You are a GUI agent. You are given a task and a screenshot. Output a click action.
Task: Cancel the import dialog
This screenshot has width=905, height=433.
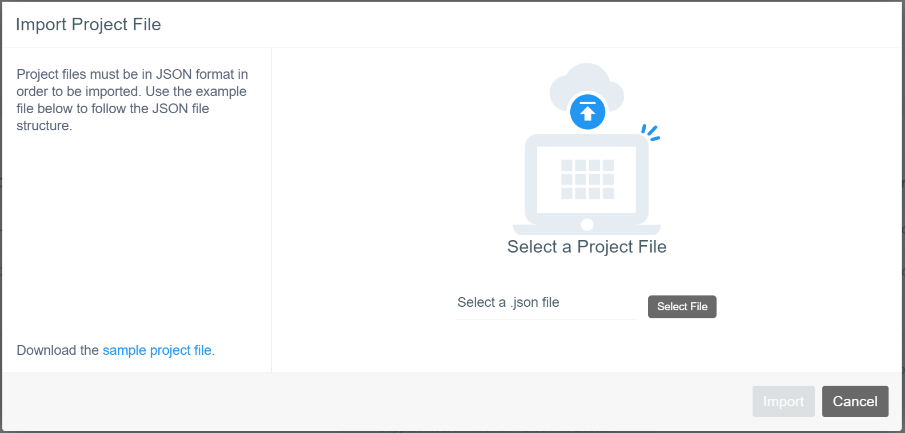[855, 401]
